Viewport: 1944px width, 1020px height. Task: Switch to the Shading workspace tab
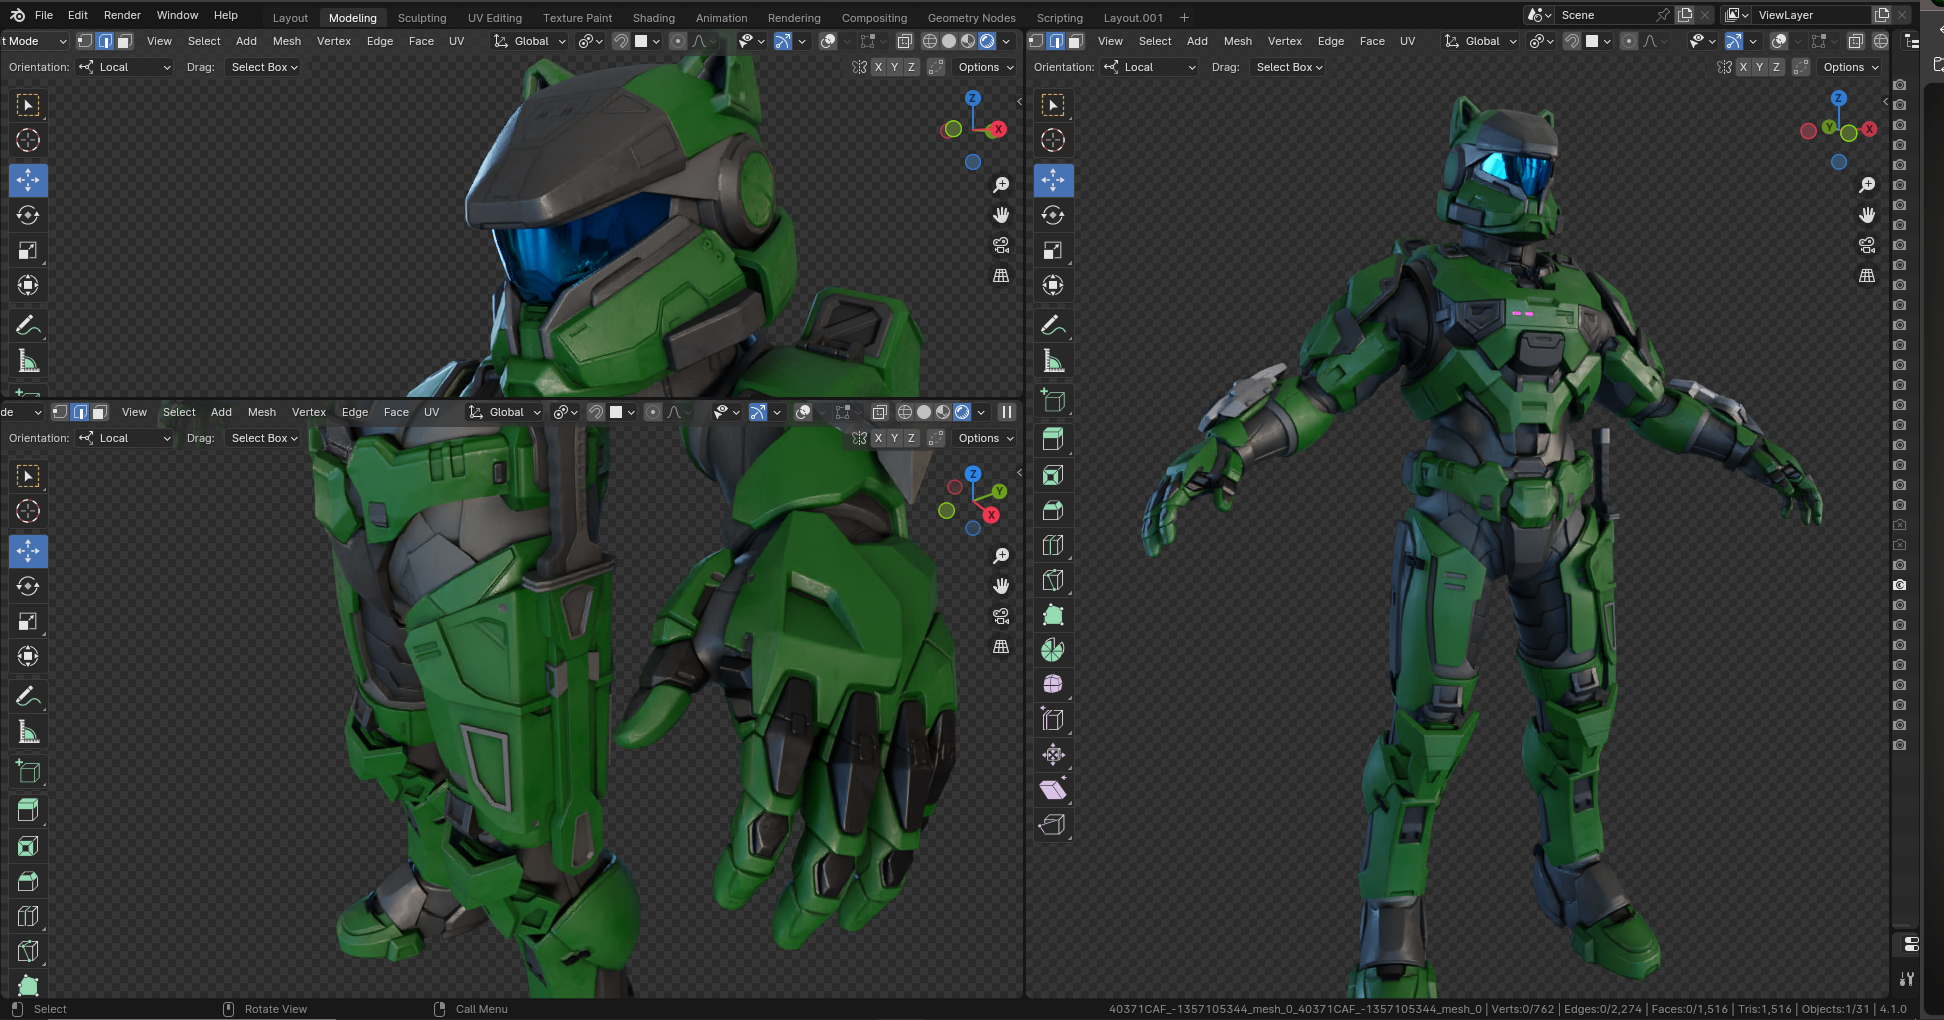point(654,18)
